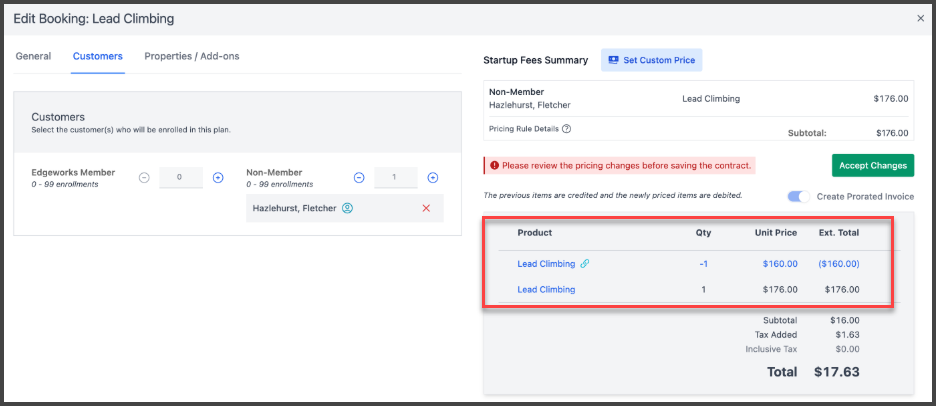This screenshot has width=936, height=406.
Task: Decrease Non-Member enrollment count
Action: point(359,178)
